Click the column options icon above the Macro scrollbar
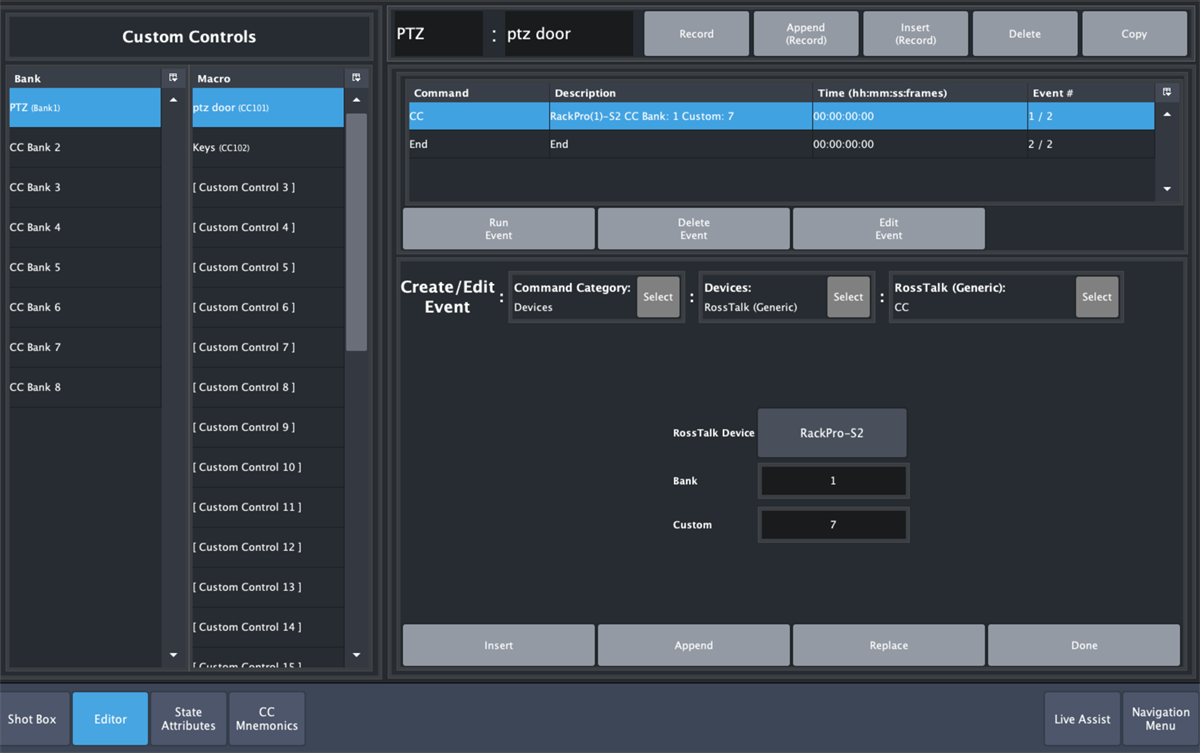This screenshot has height=753, width=1200. coord(356,77)
